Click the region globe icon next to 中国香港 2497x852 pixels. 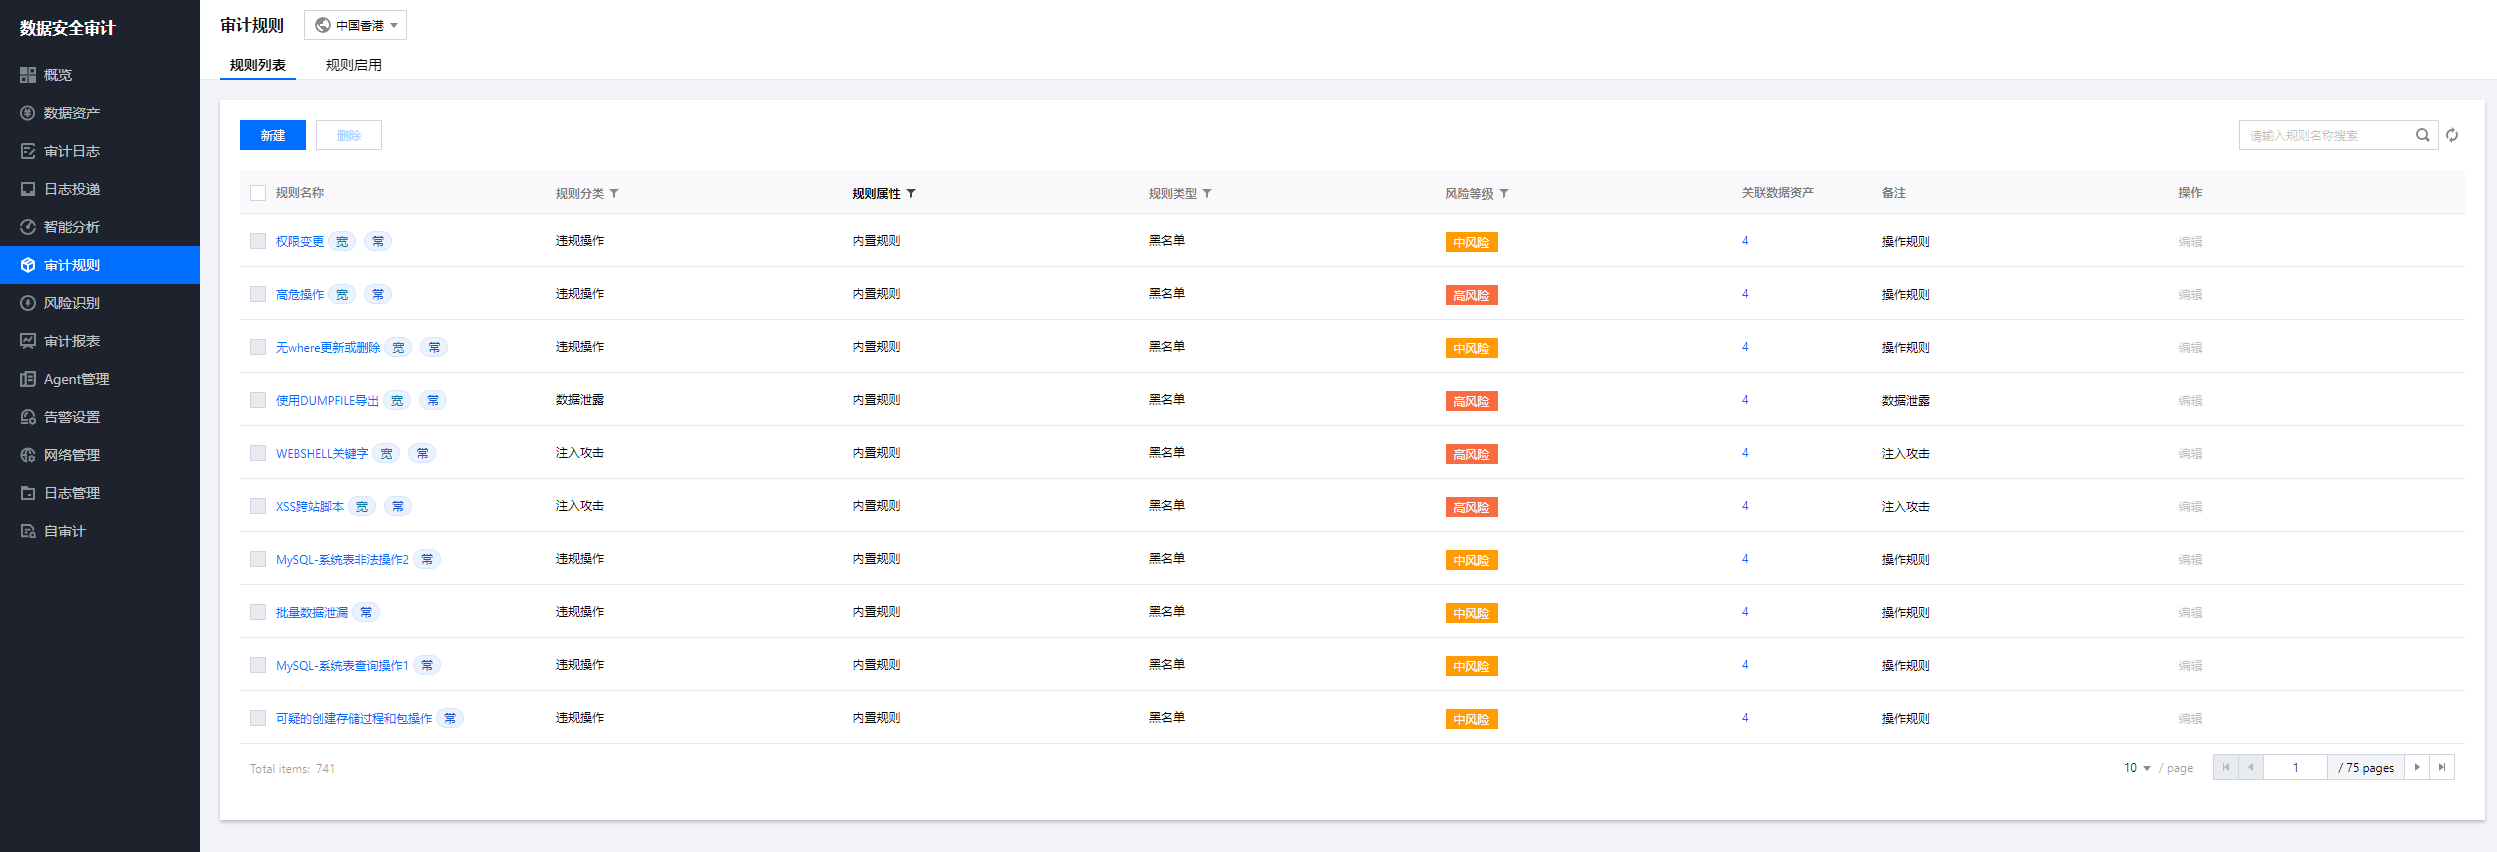tap(323, 25)
